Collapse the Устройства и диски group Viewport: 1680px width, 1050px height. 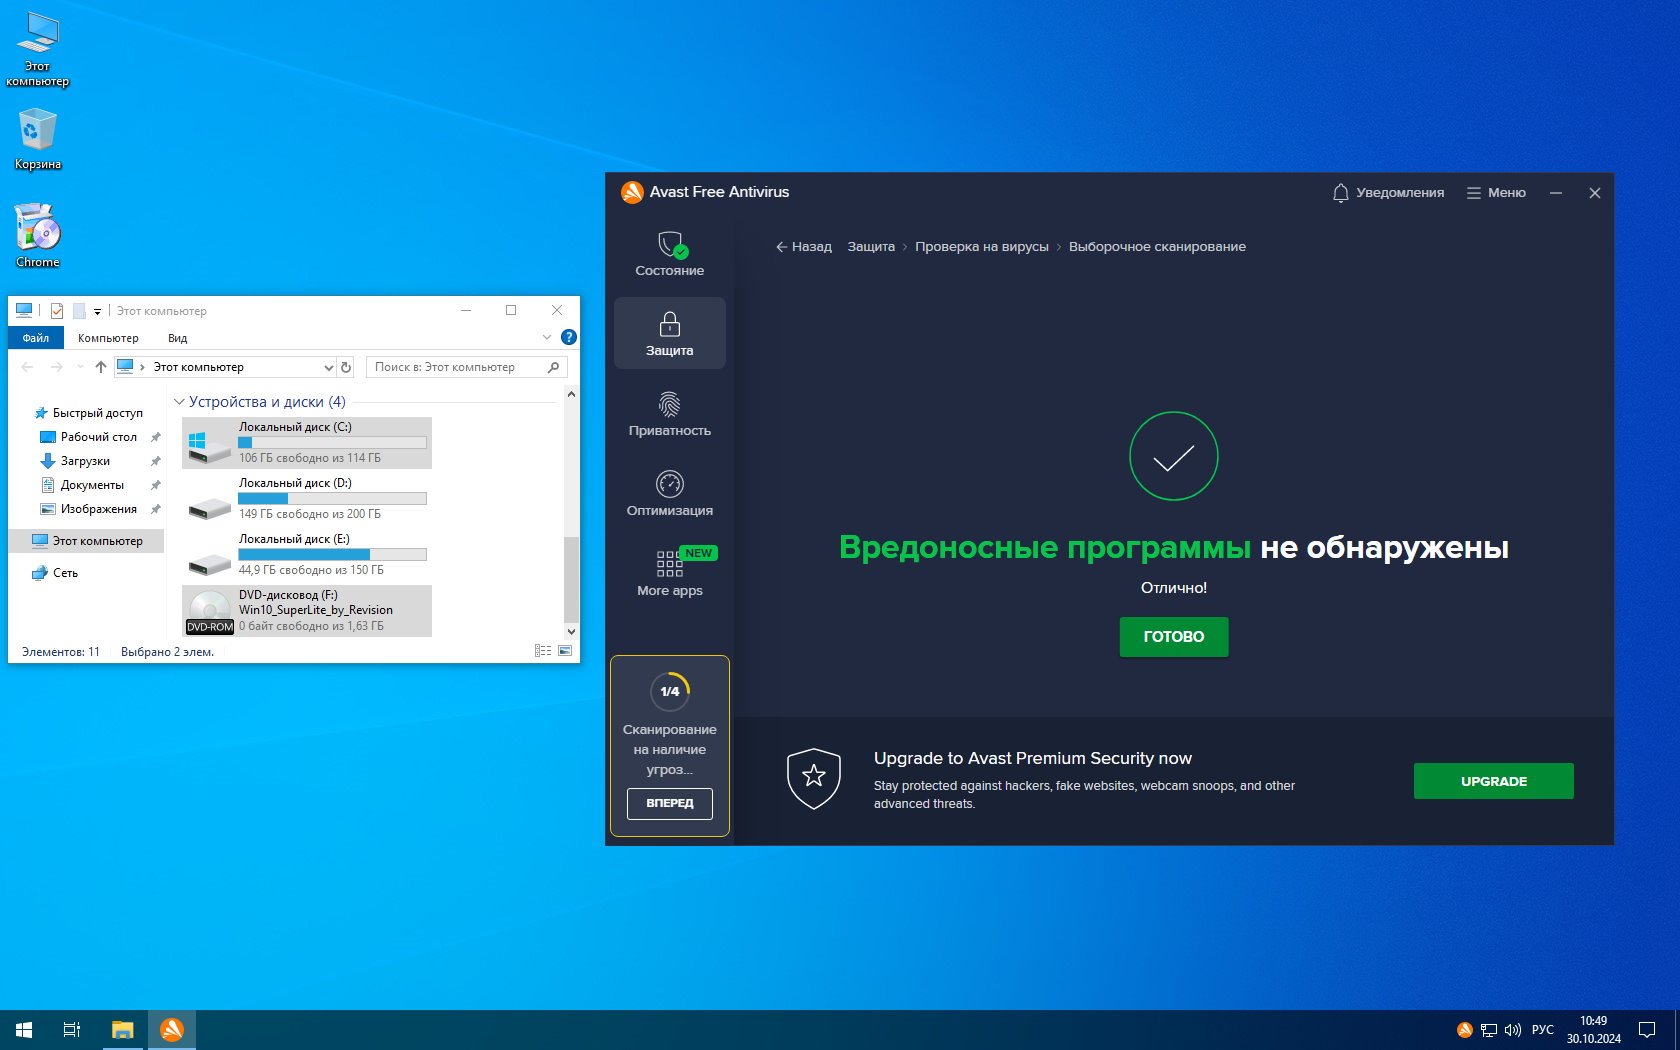tap(179, 402)
